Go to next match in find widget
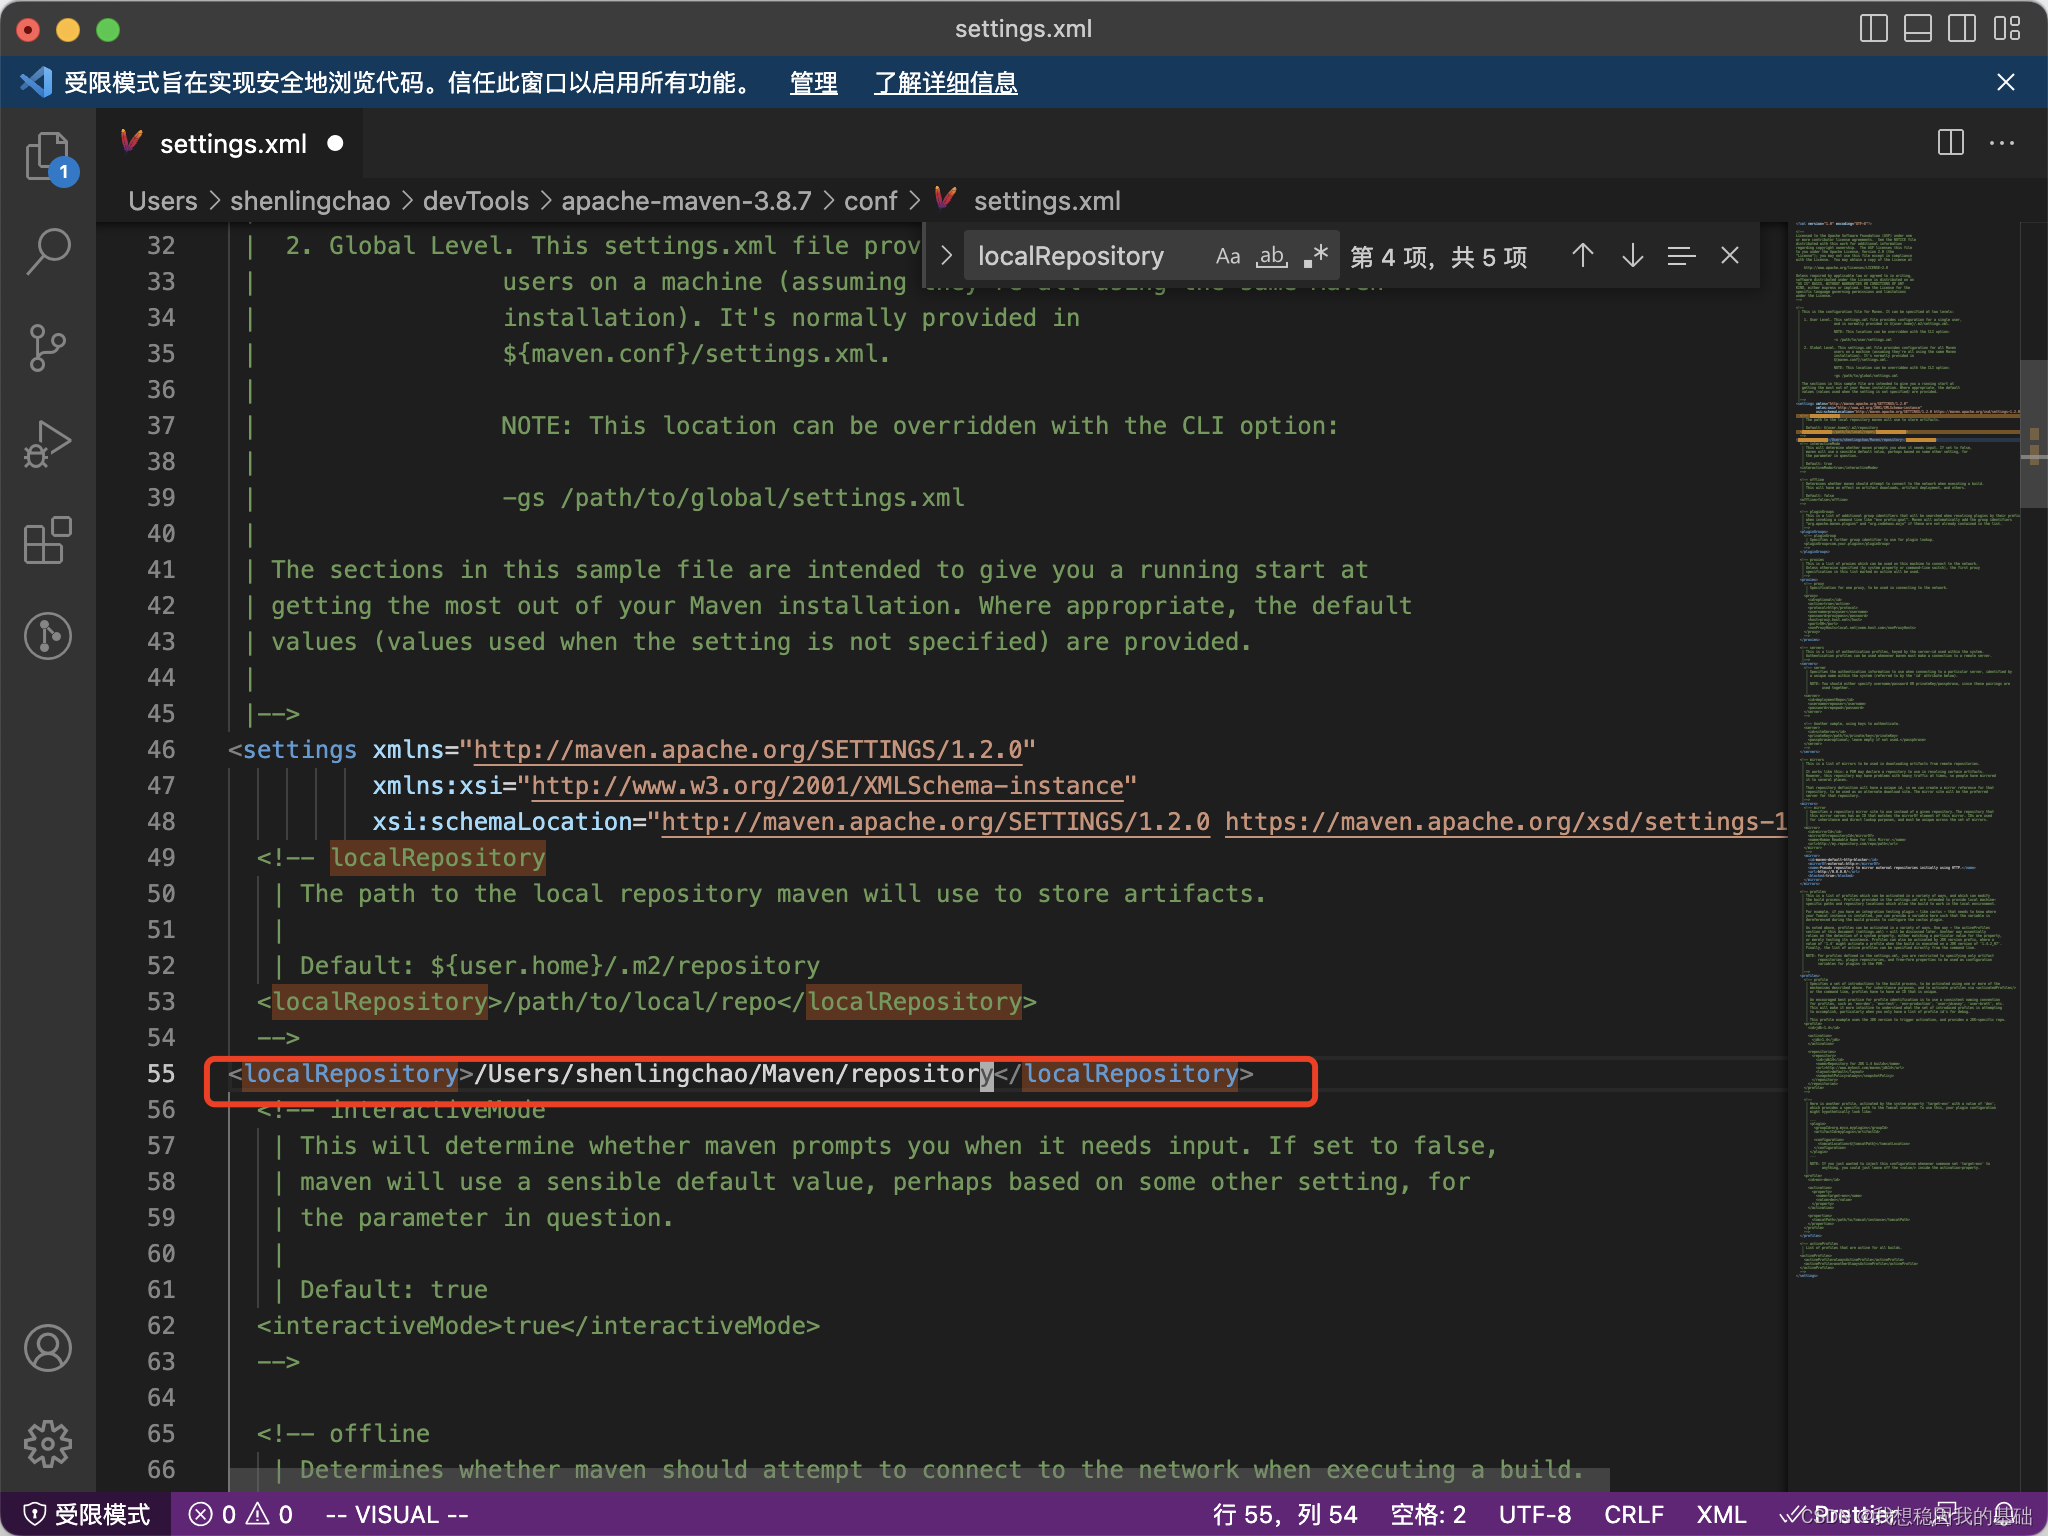The height and width of the screenshot is (1536, 2048). [x=1632, y=256]
